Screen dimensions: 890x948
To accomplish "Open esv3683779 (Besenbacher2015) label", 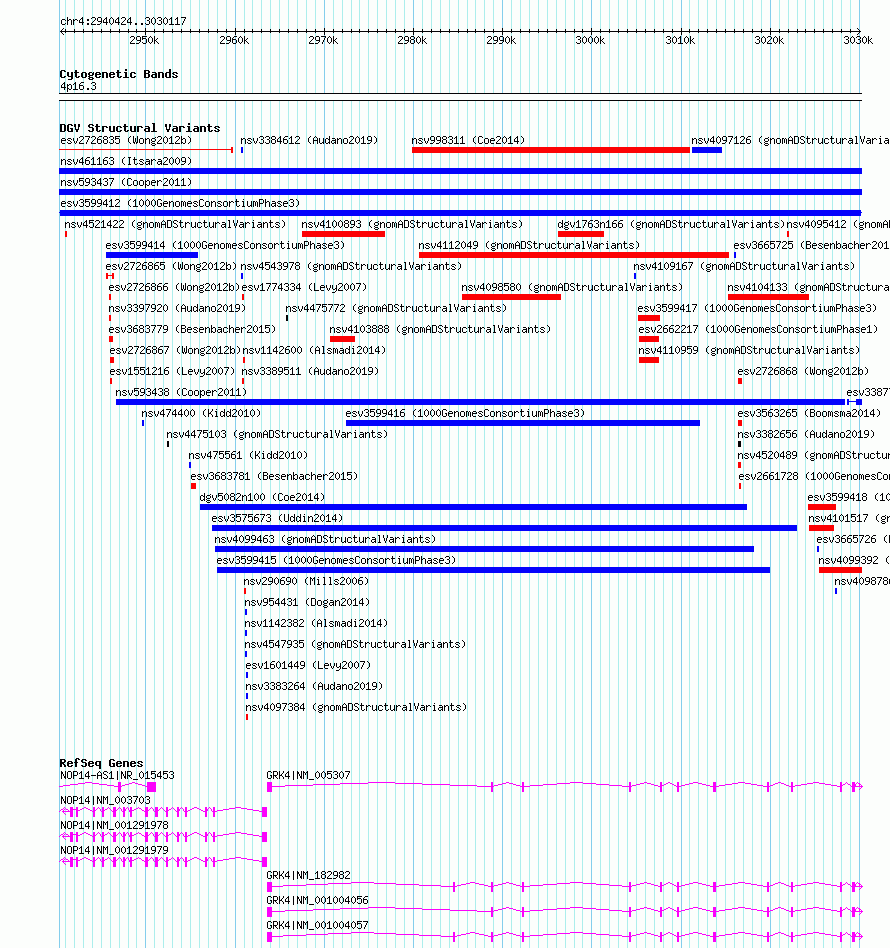I will coord(192,330).
